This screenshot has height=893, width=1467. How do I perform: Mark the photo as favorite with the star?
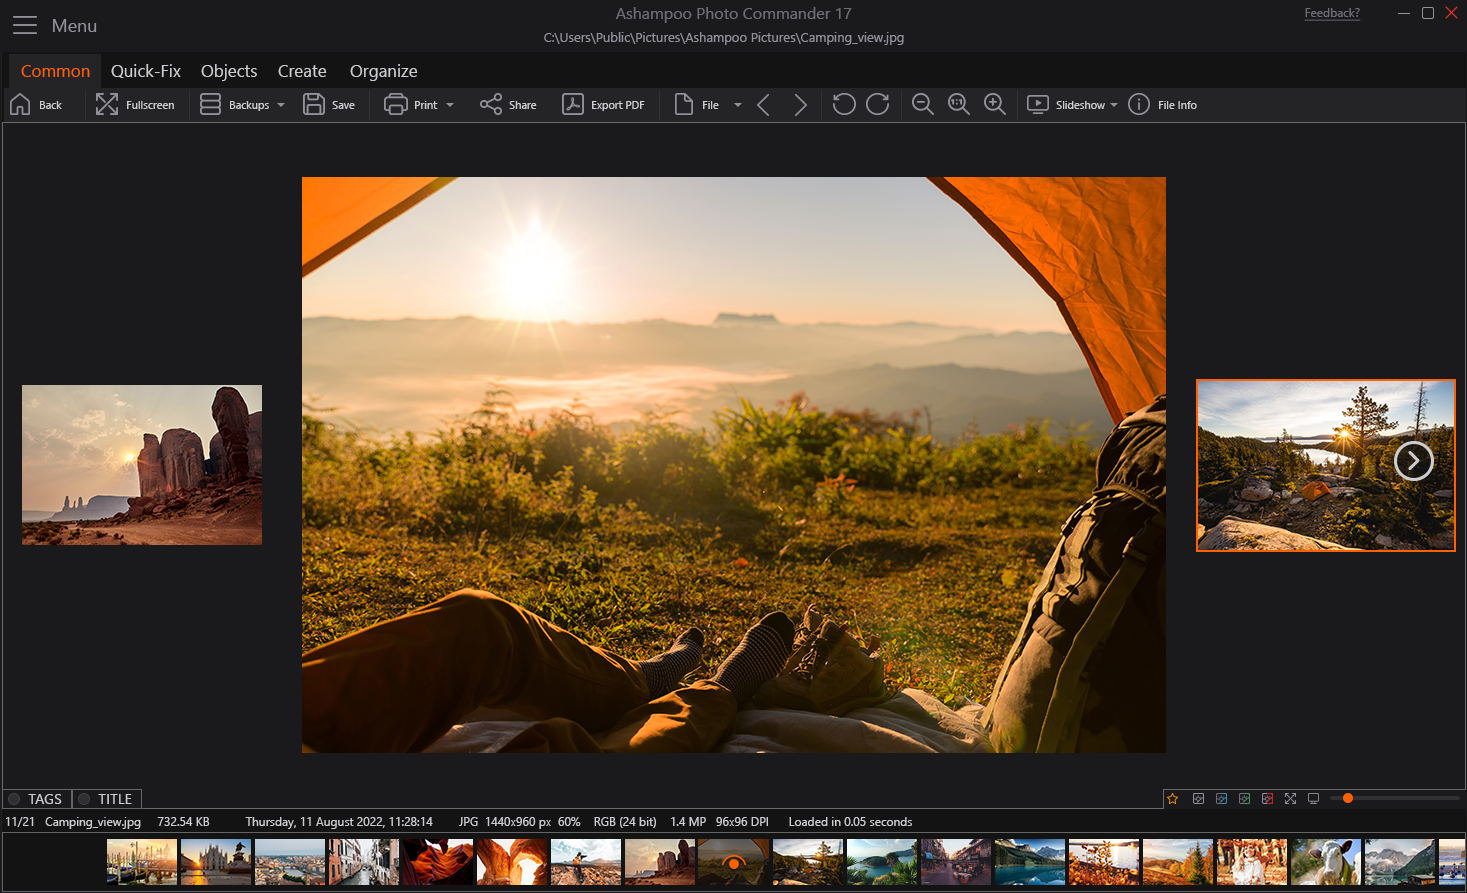point(1172,798)
